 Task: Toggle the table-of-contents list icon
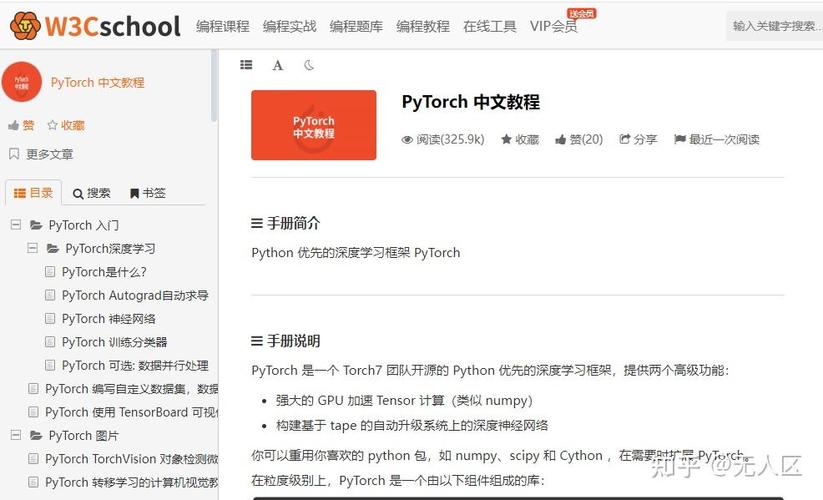[246, 65]
